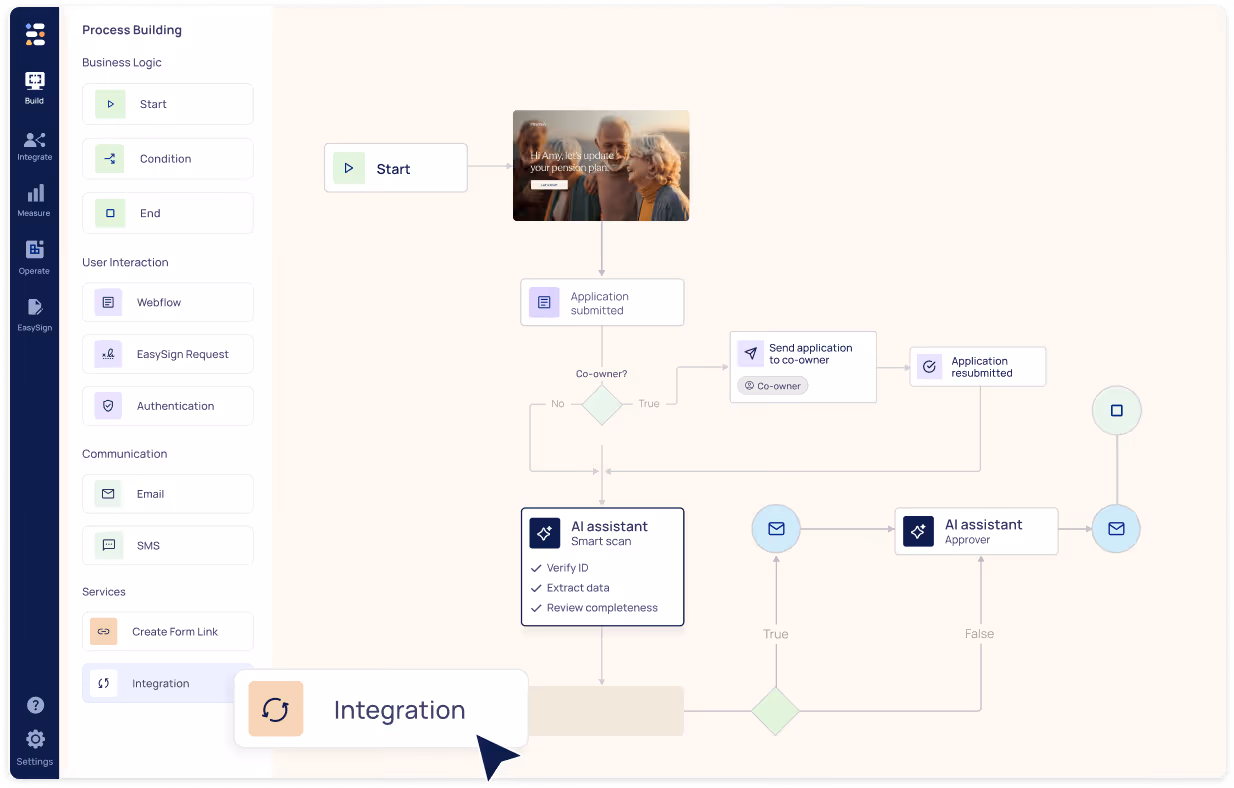Viewport: 1234px width, 788px height.
Task: Select the Start block in Business Logic
Action: [x=168, y=104]
